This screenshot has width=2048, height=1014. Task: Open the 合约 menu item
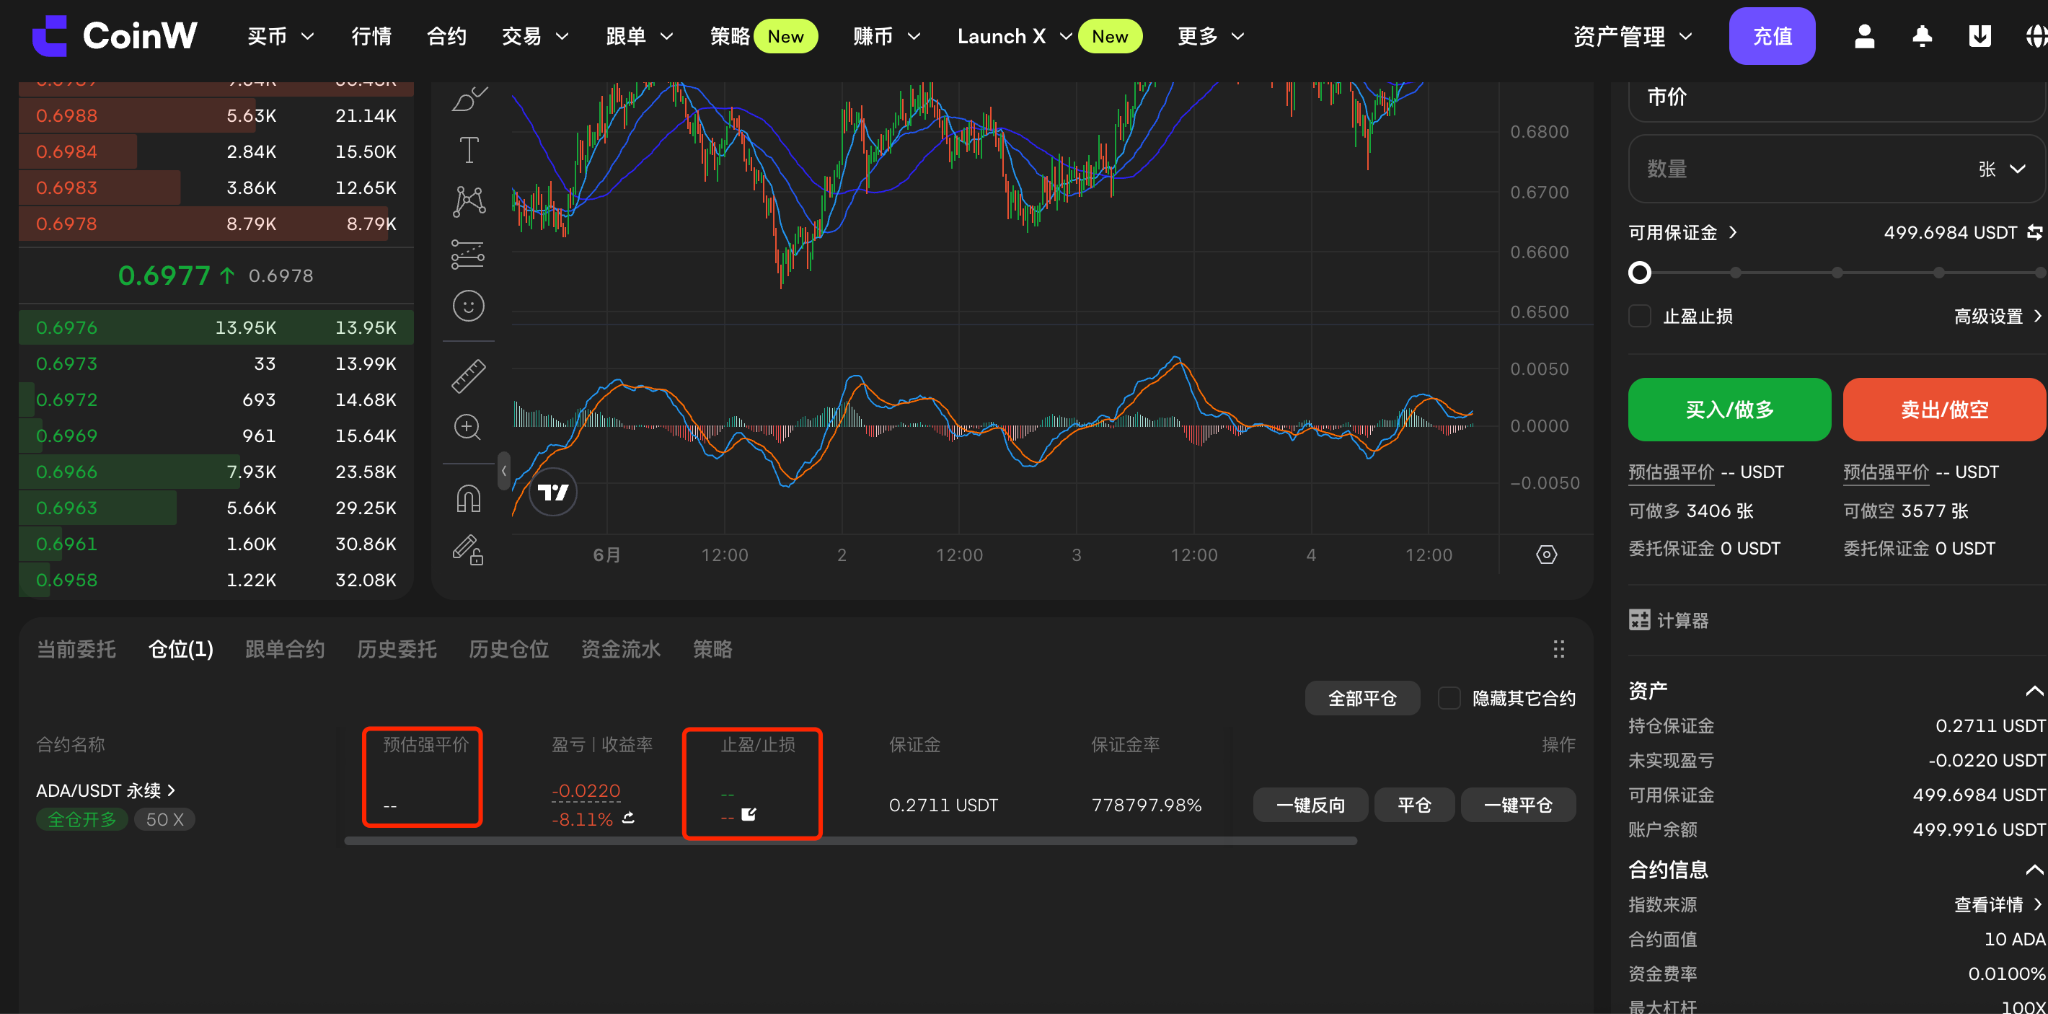(x=447, y=37)
